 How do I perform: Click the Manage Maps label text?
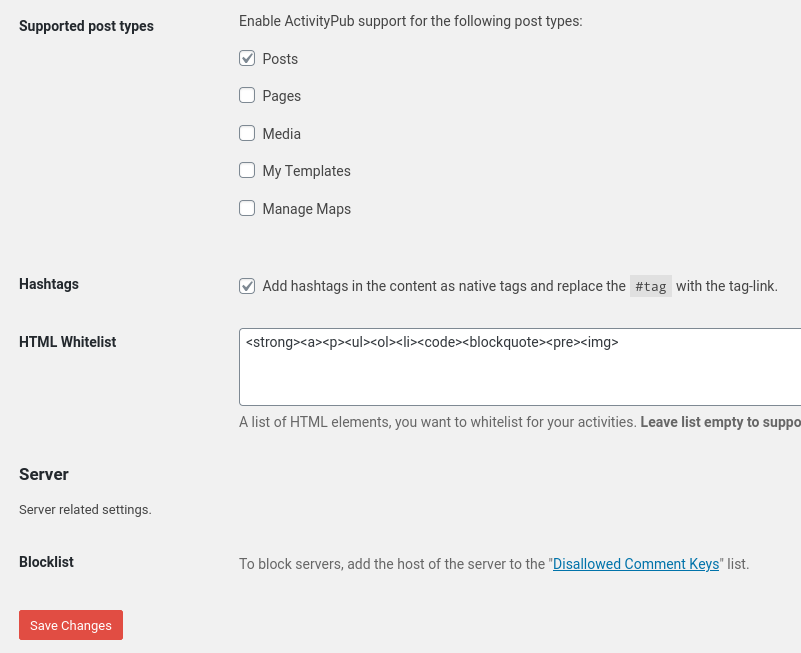pos(307,209)
